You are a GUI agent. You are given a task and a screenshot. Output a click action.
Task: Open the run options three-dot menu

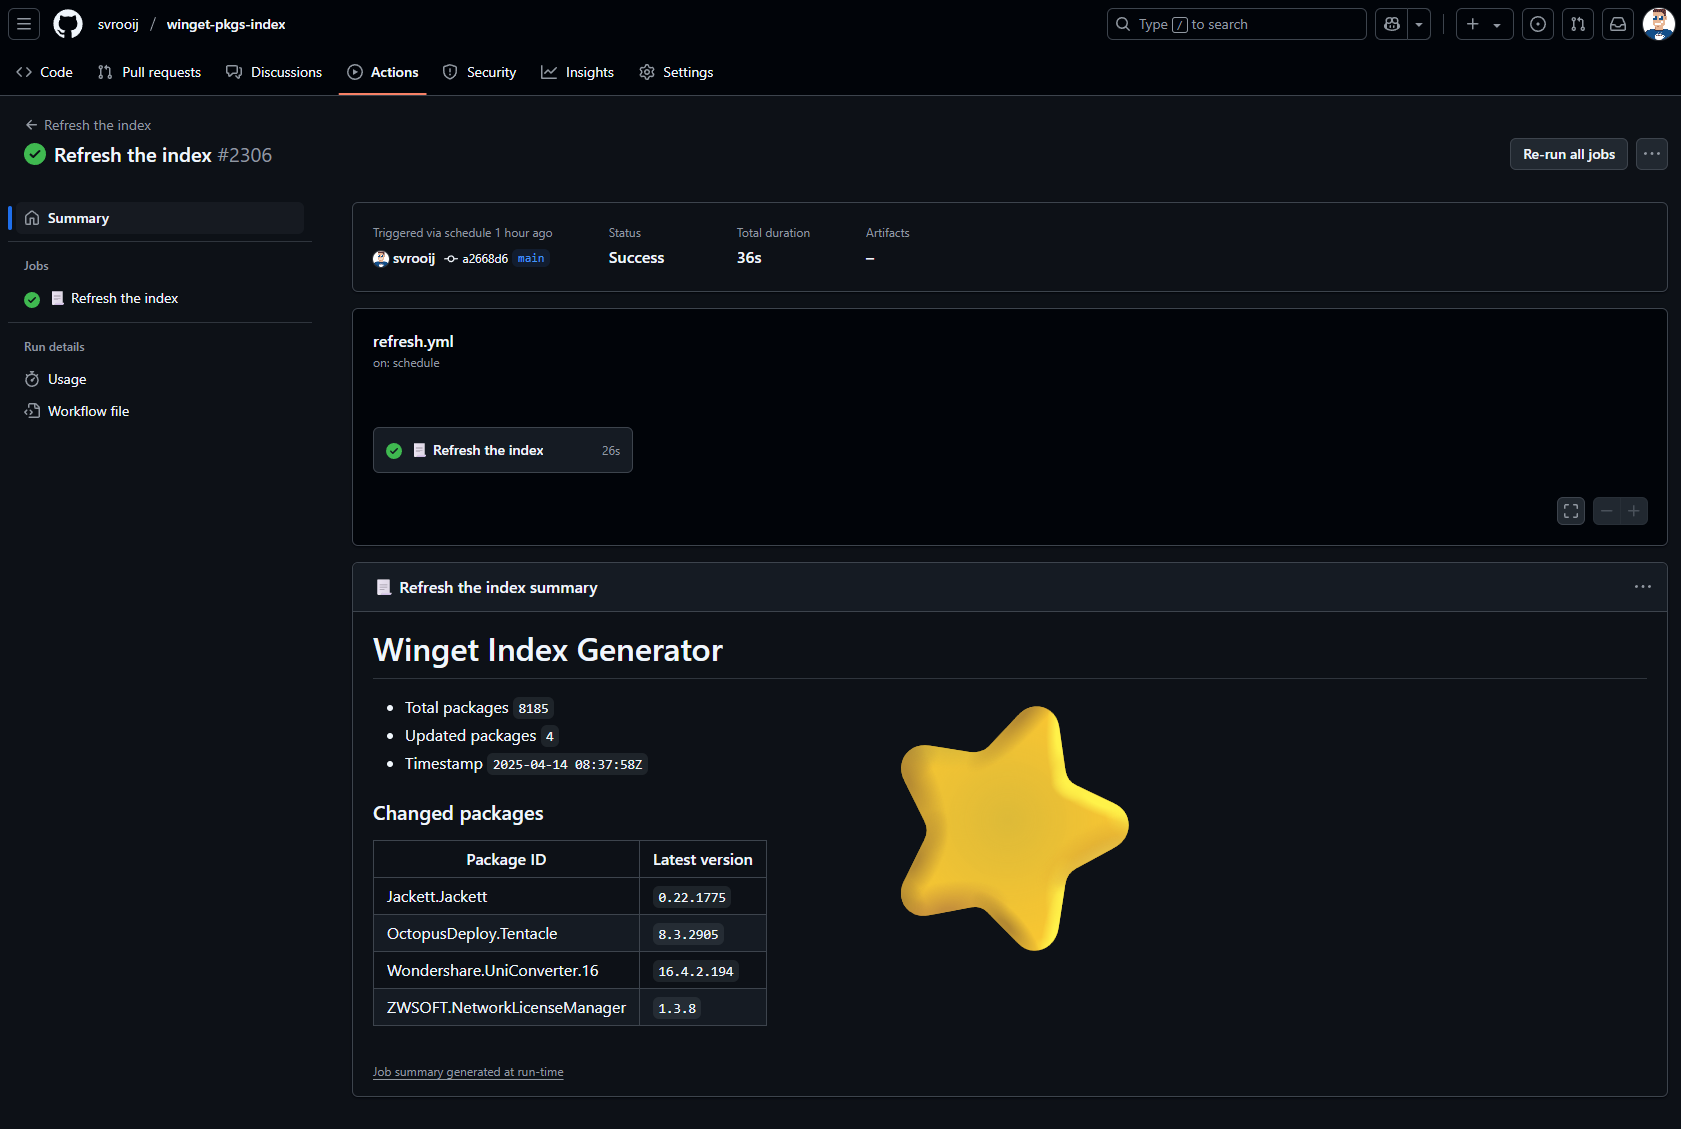pos(1652,154)
